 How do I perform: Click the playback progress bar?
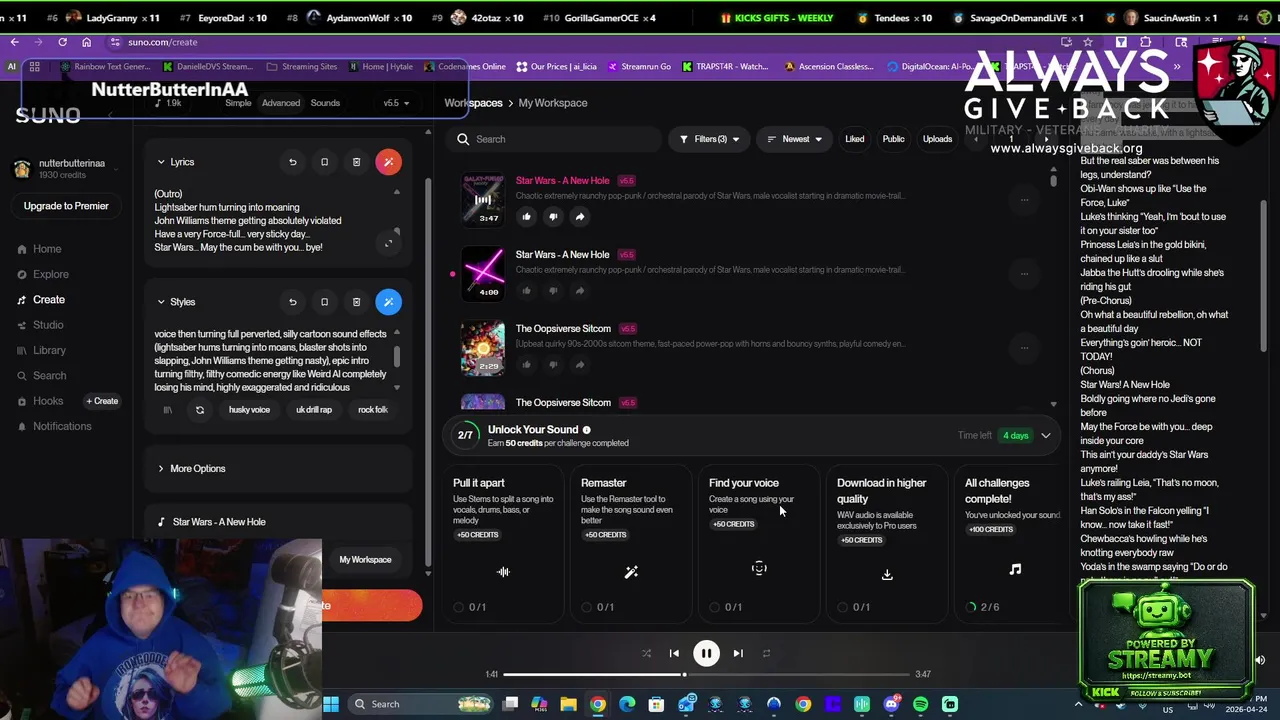click(x=706, y=675)
